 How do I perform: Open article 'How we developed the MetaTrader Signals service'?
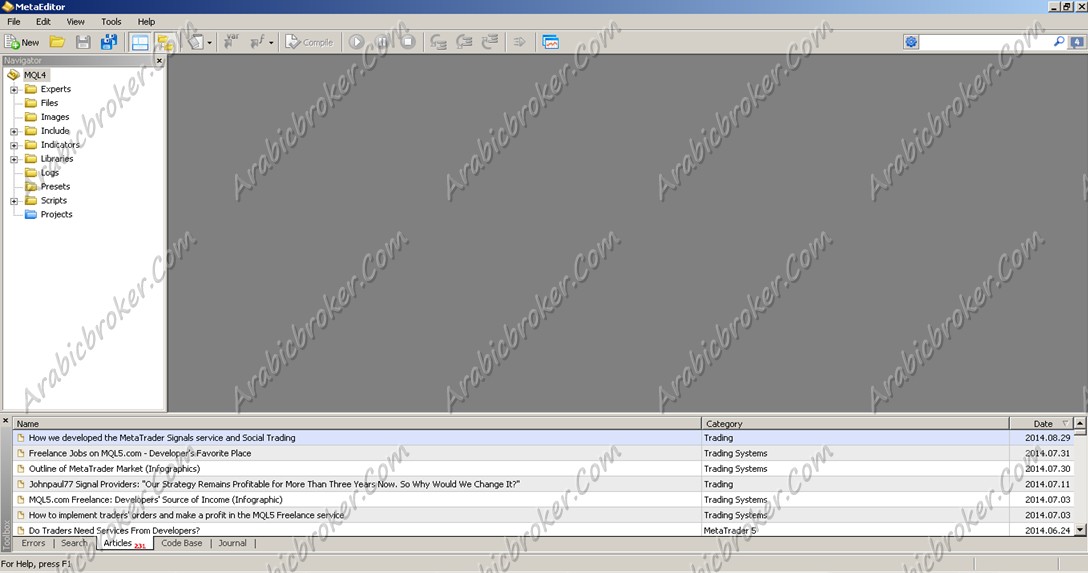point(162,438)
